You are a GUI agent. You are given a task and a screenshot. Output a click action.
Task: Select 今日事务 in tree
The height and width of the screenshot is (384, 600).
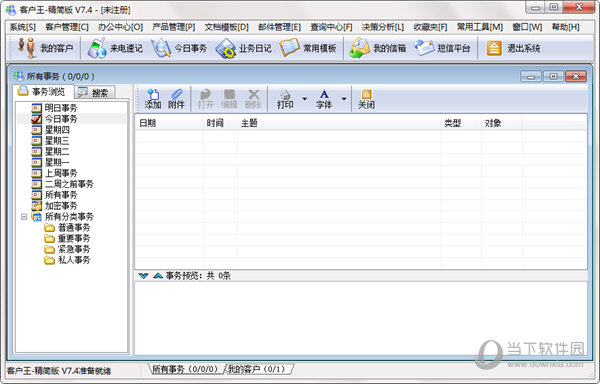(60, 119)
